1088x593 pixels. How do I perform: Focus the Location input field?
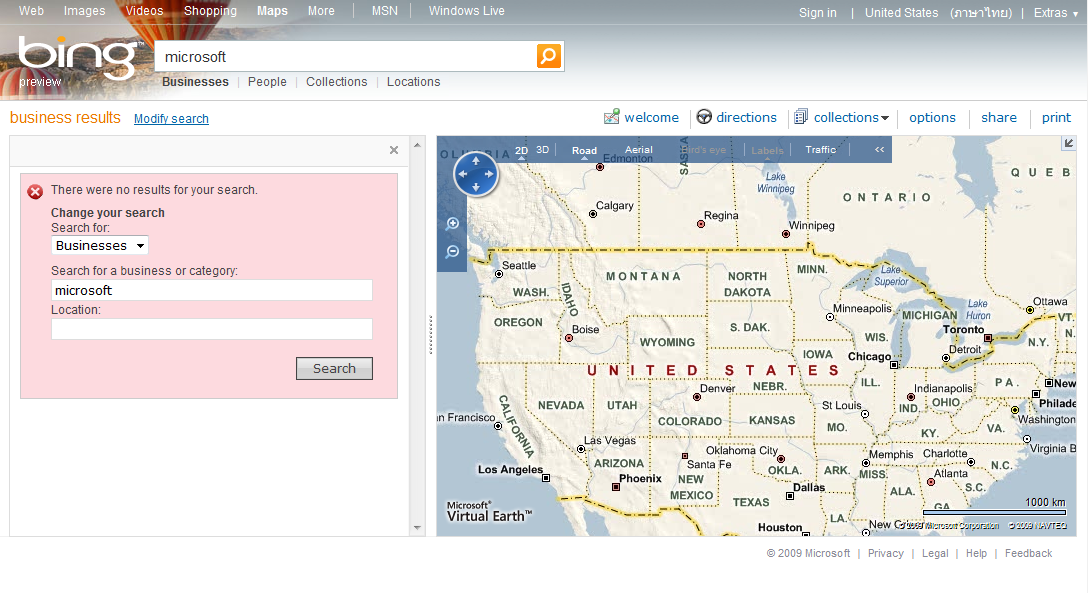pyautogui.click(x=212, y=329)
